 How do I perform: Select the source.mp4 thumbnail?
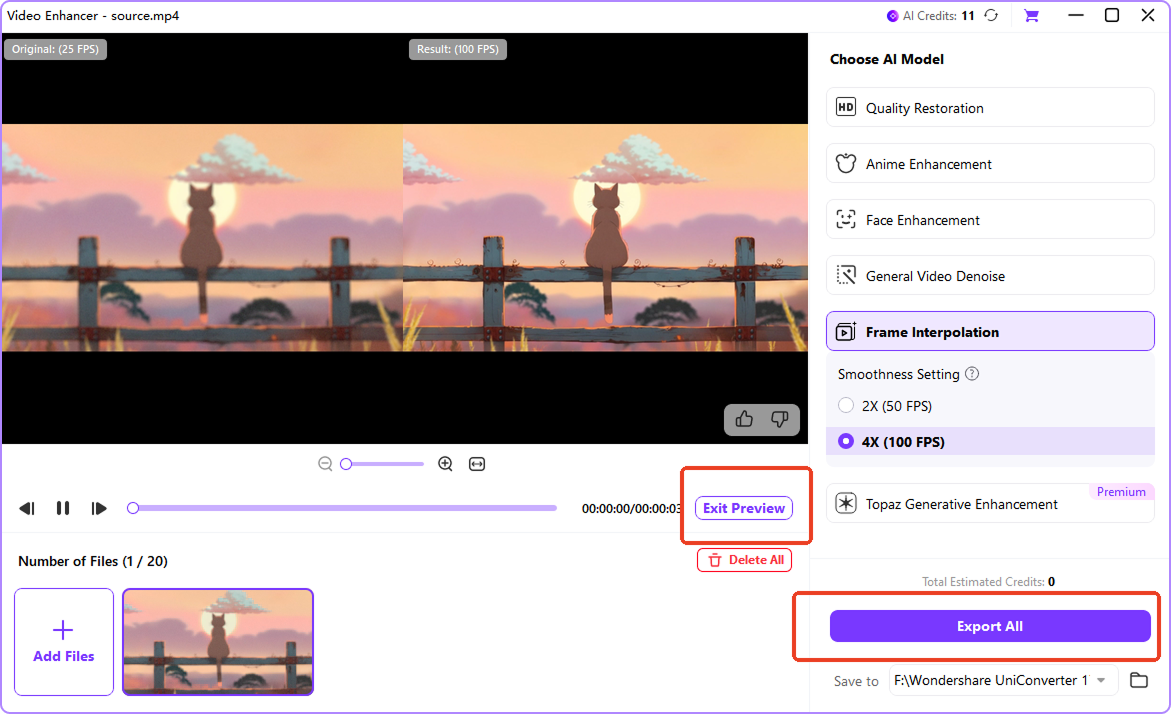(217, 641)
